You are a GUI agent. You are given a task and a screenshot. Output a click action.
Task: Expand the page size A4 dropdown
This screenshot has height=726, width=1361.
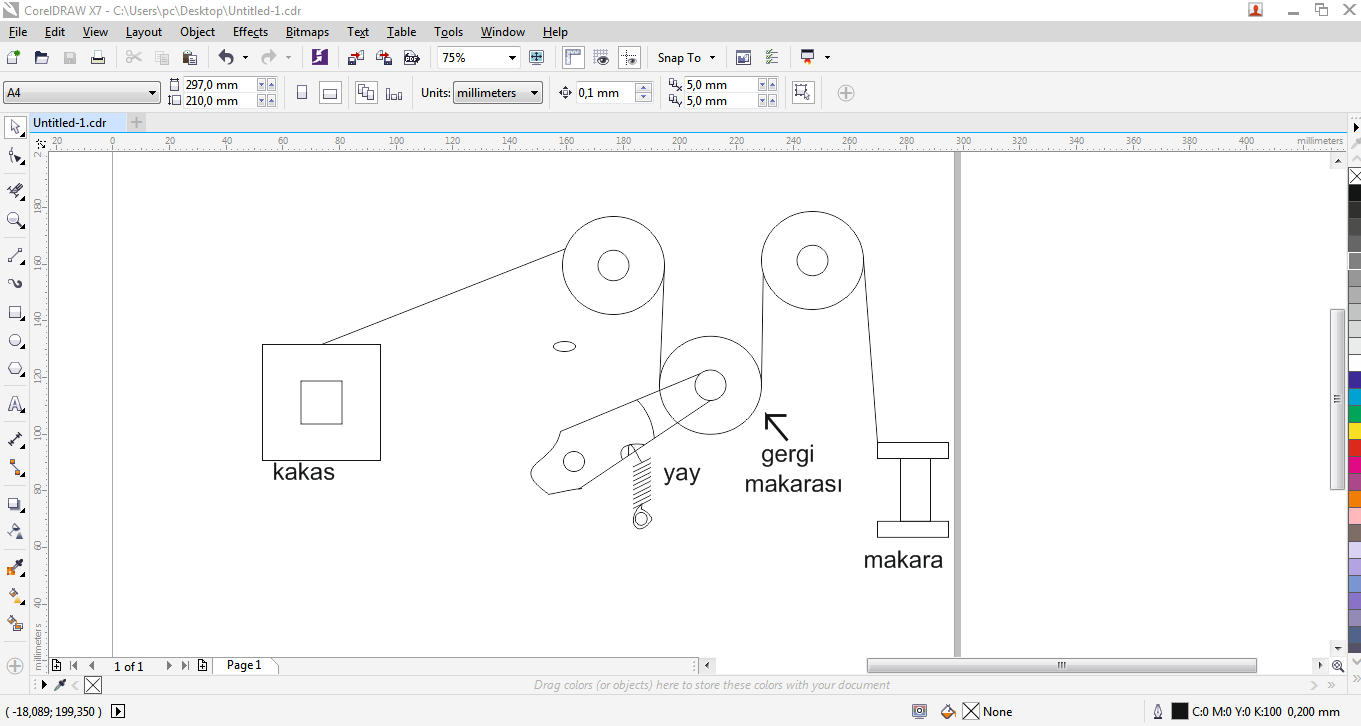point(152,93)
